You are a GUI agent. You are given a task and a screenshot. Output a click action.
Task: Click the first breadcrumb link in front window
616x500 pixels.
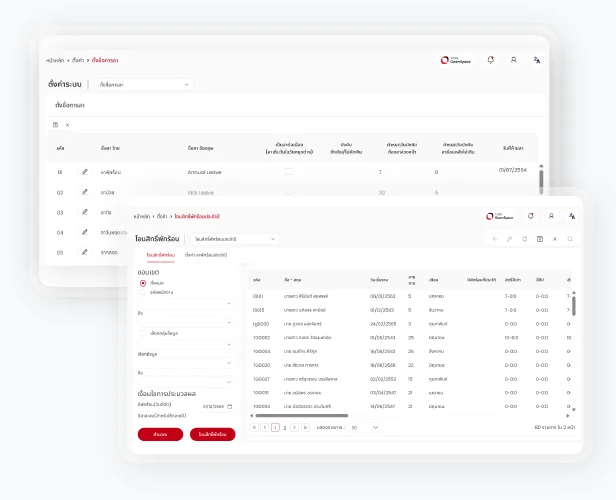tap(141, 216)
